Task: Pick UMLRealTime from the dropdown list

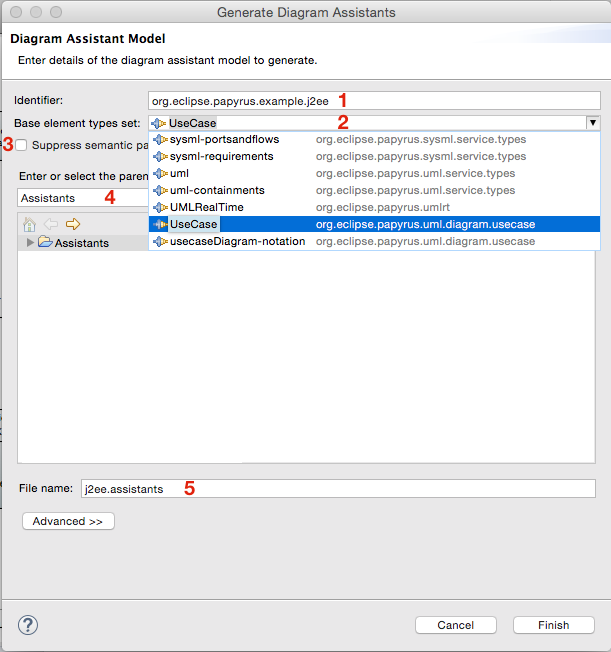Action: coord(374,207)
